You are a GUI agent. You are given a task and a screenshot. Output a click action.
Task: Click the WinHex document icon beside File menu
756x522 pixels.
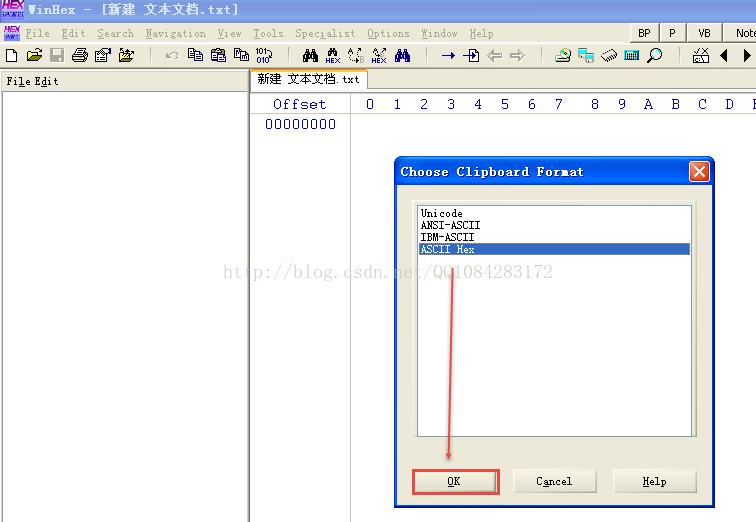(12, 33)
